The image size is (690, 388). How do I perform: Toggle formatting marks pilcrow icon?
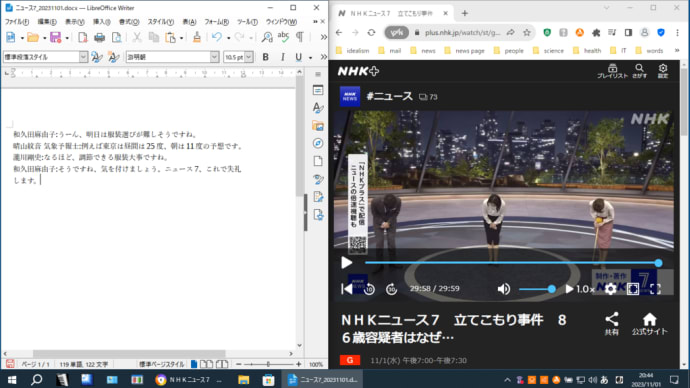(x=300, y=37)
